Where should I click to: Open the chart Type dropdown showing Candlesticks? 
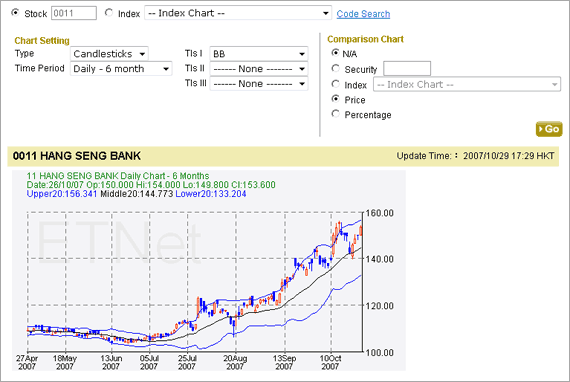coord(109,54)
